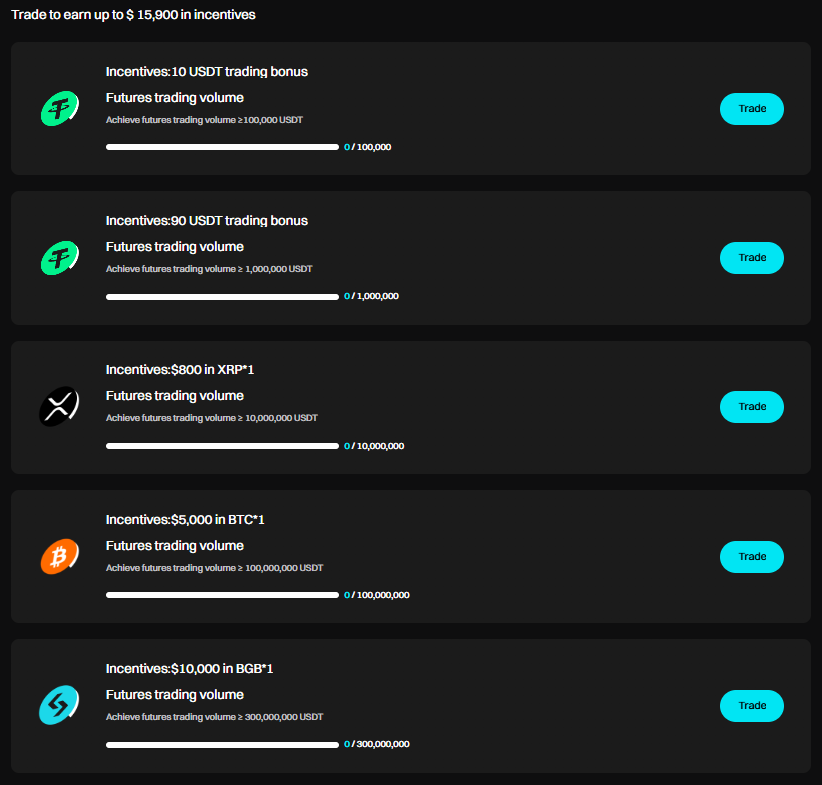Screen dimensions: 822x785
Task: Select the 'Incentives:$800 in XRP*1' heading
Action: pos(180,370)
